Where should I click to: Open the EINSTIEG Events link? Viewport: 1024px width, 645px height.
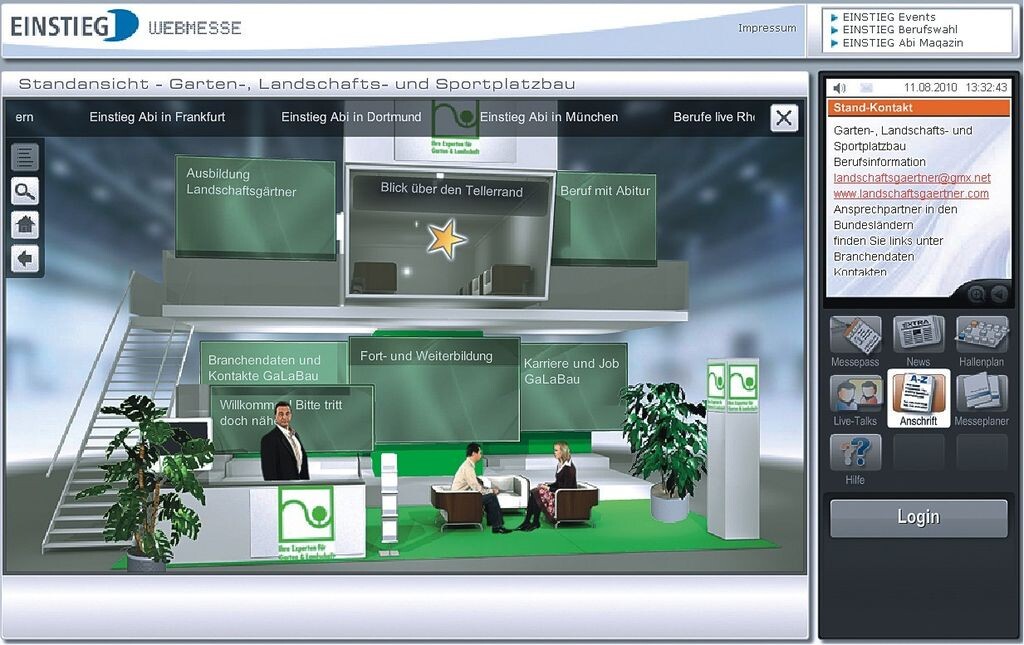(888, 17)
